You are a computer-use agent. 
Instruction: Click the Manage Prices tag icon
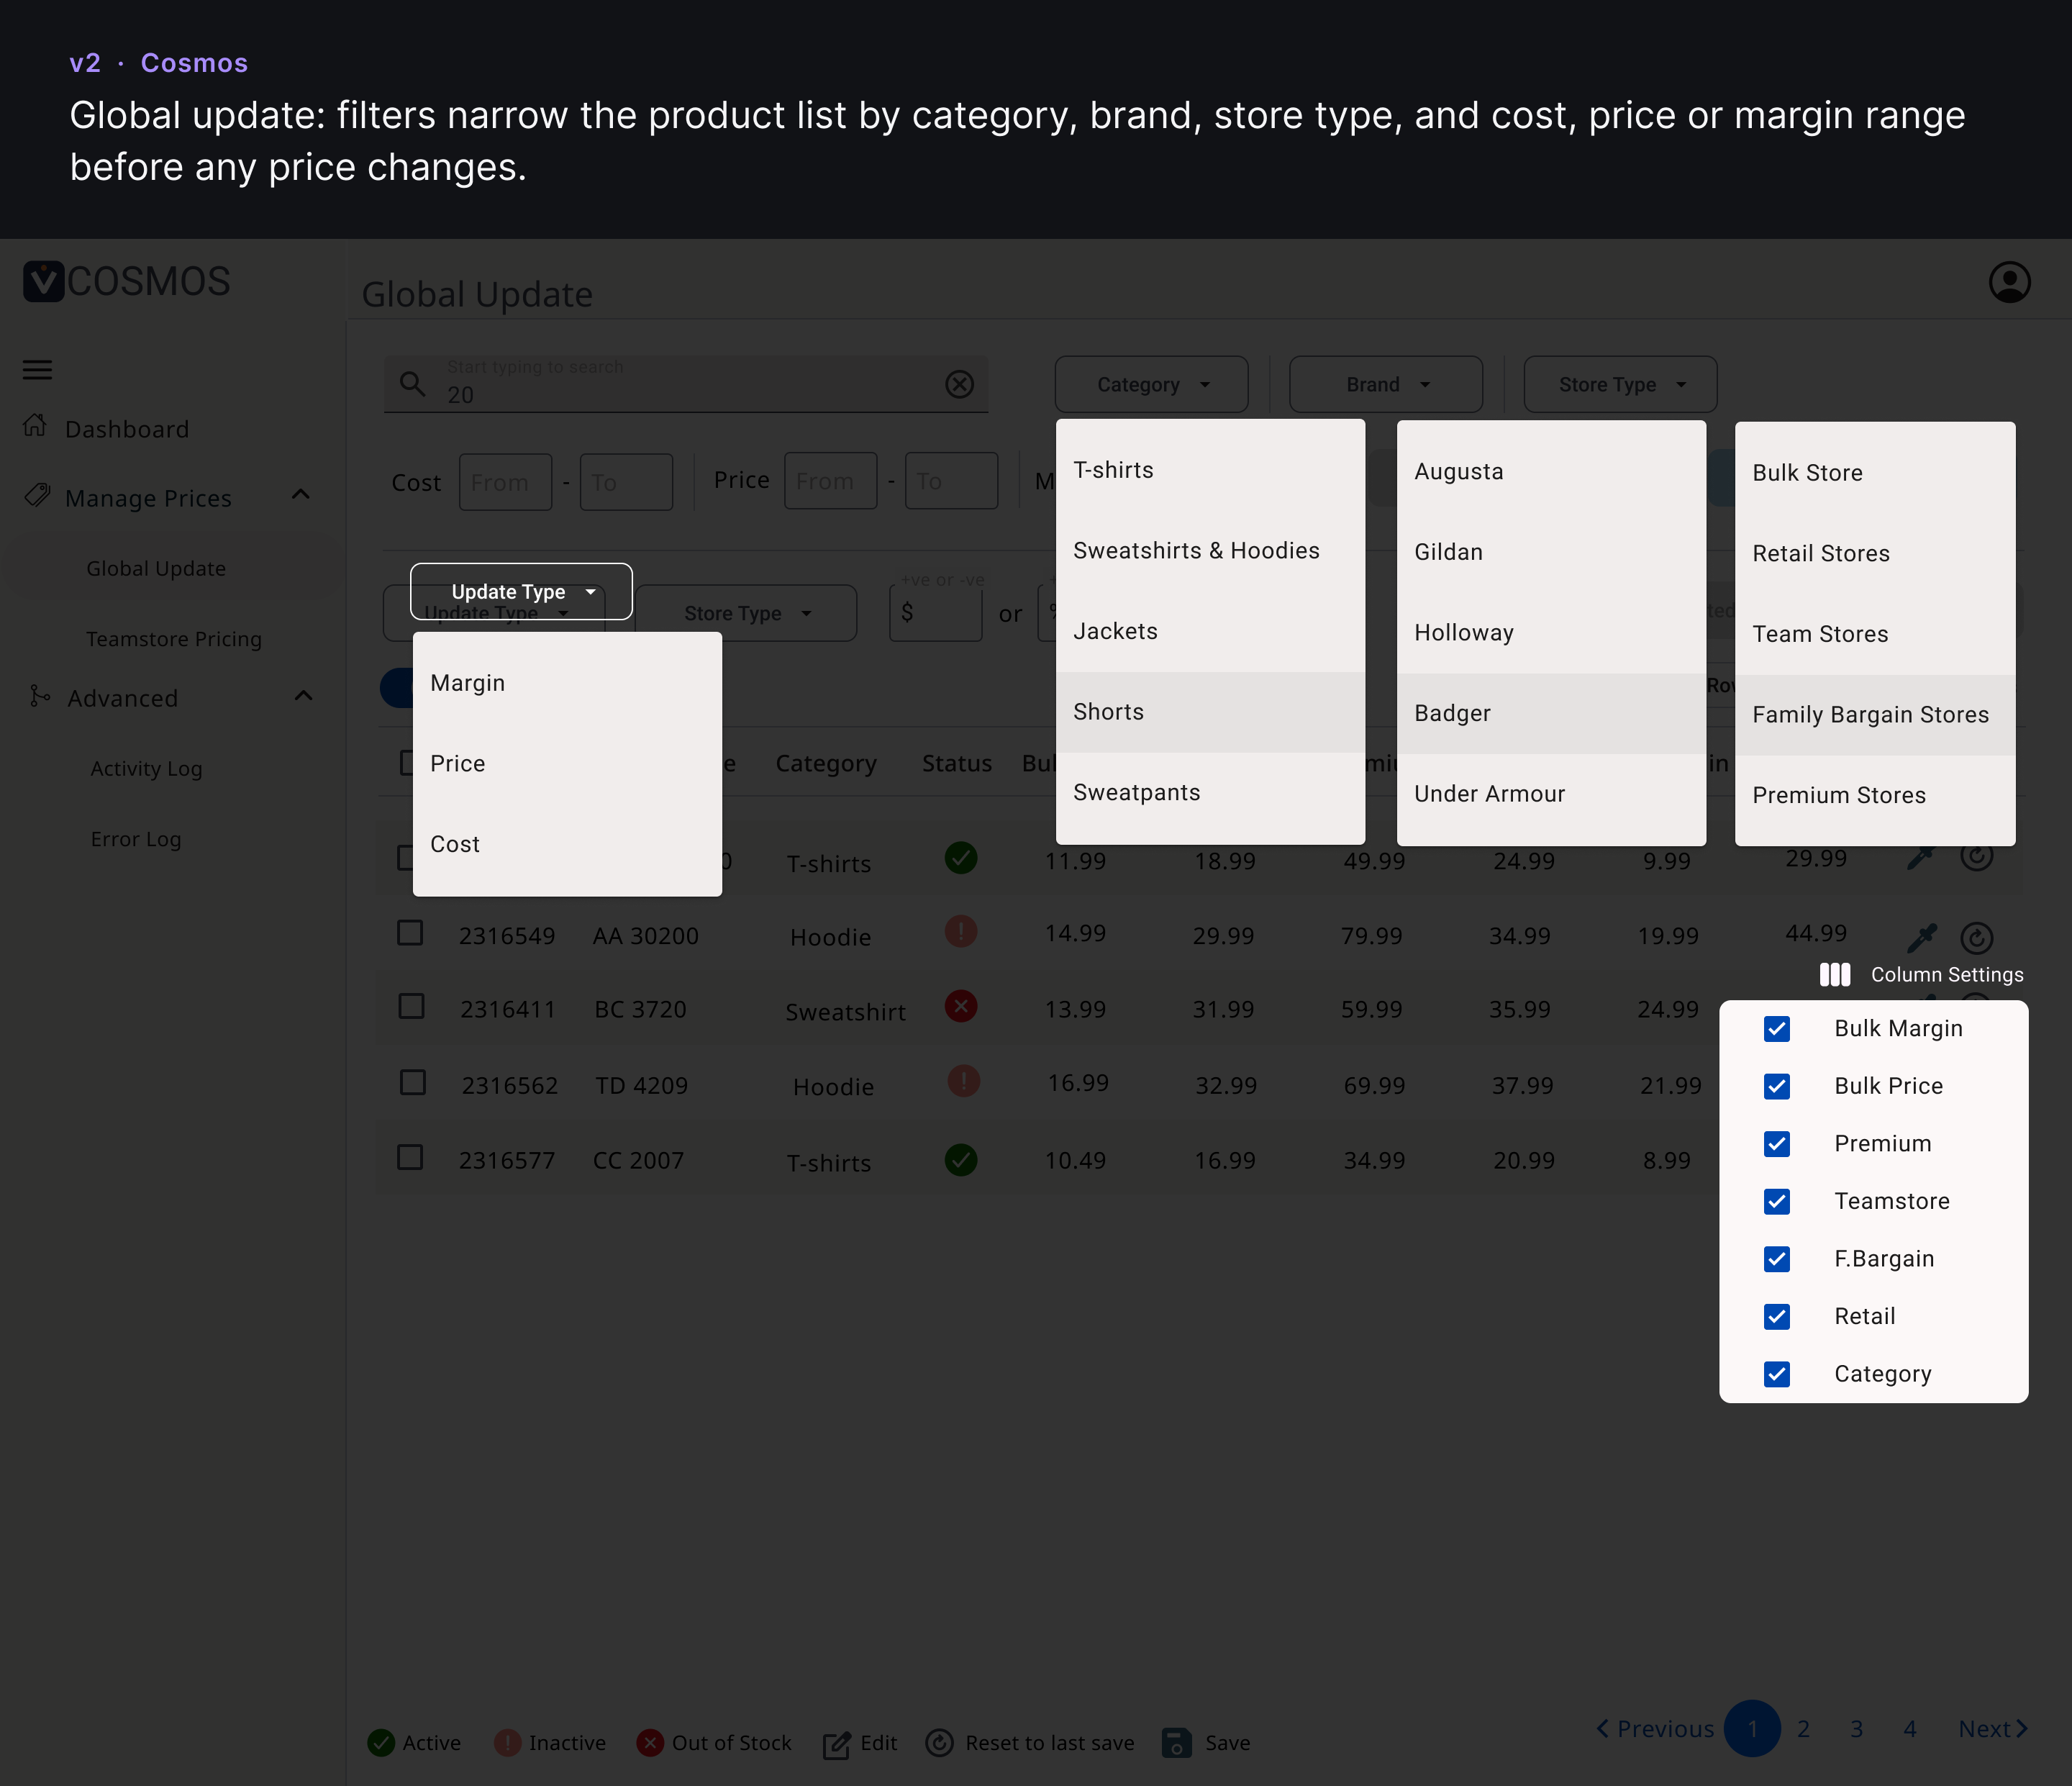point(37,495)
